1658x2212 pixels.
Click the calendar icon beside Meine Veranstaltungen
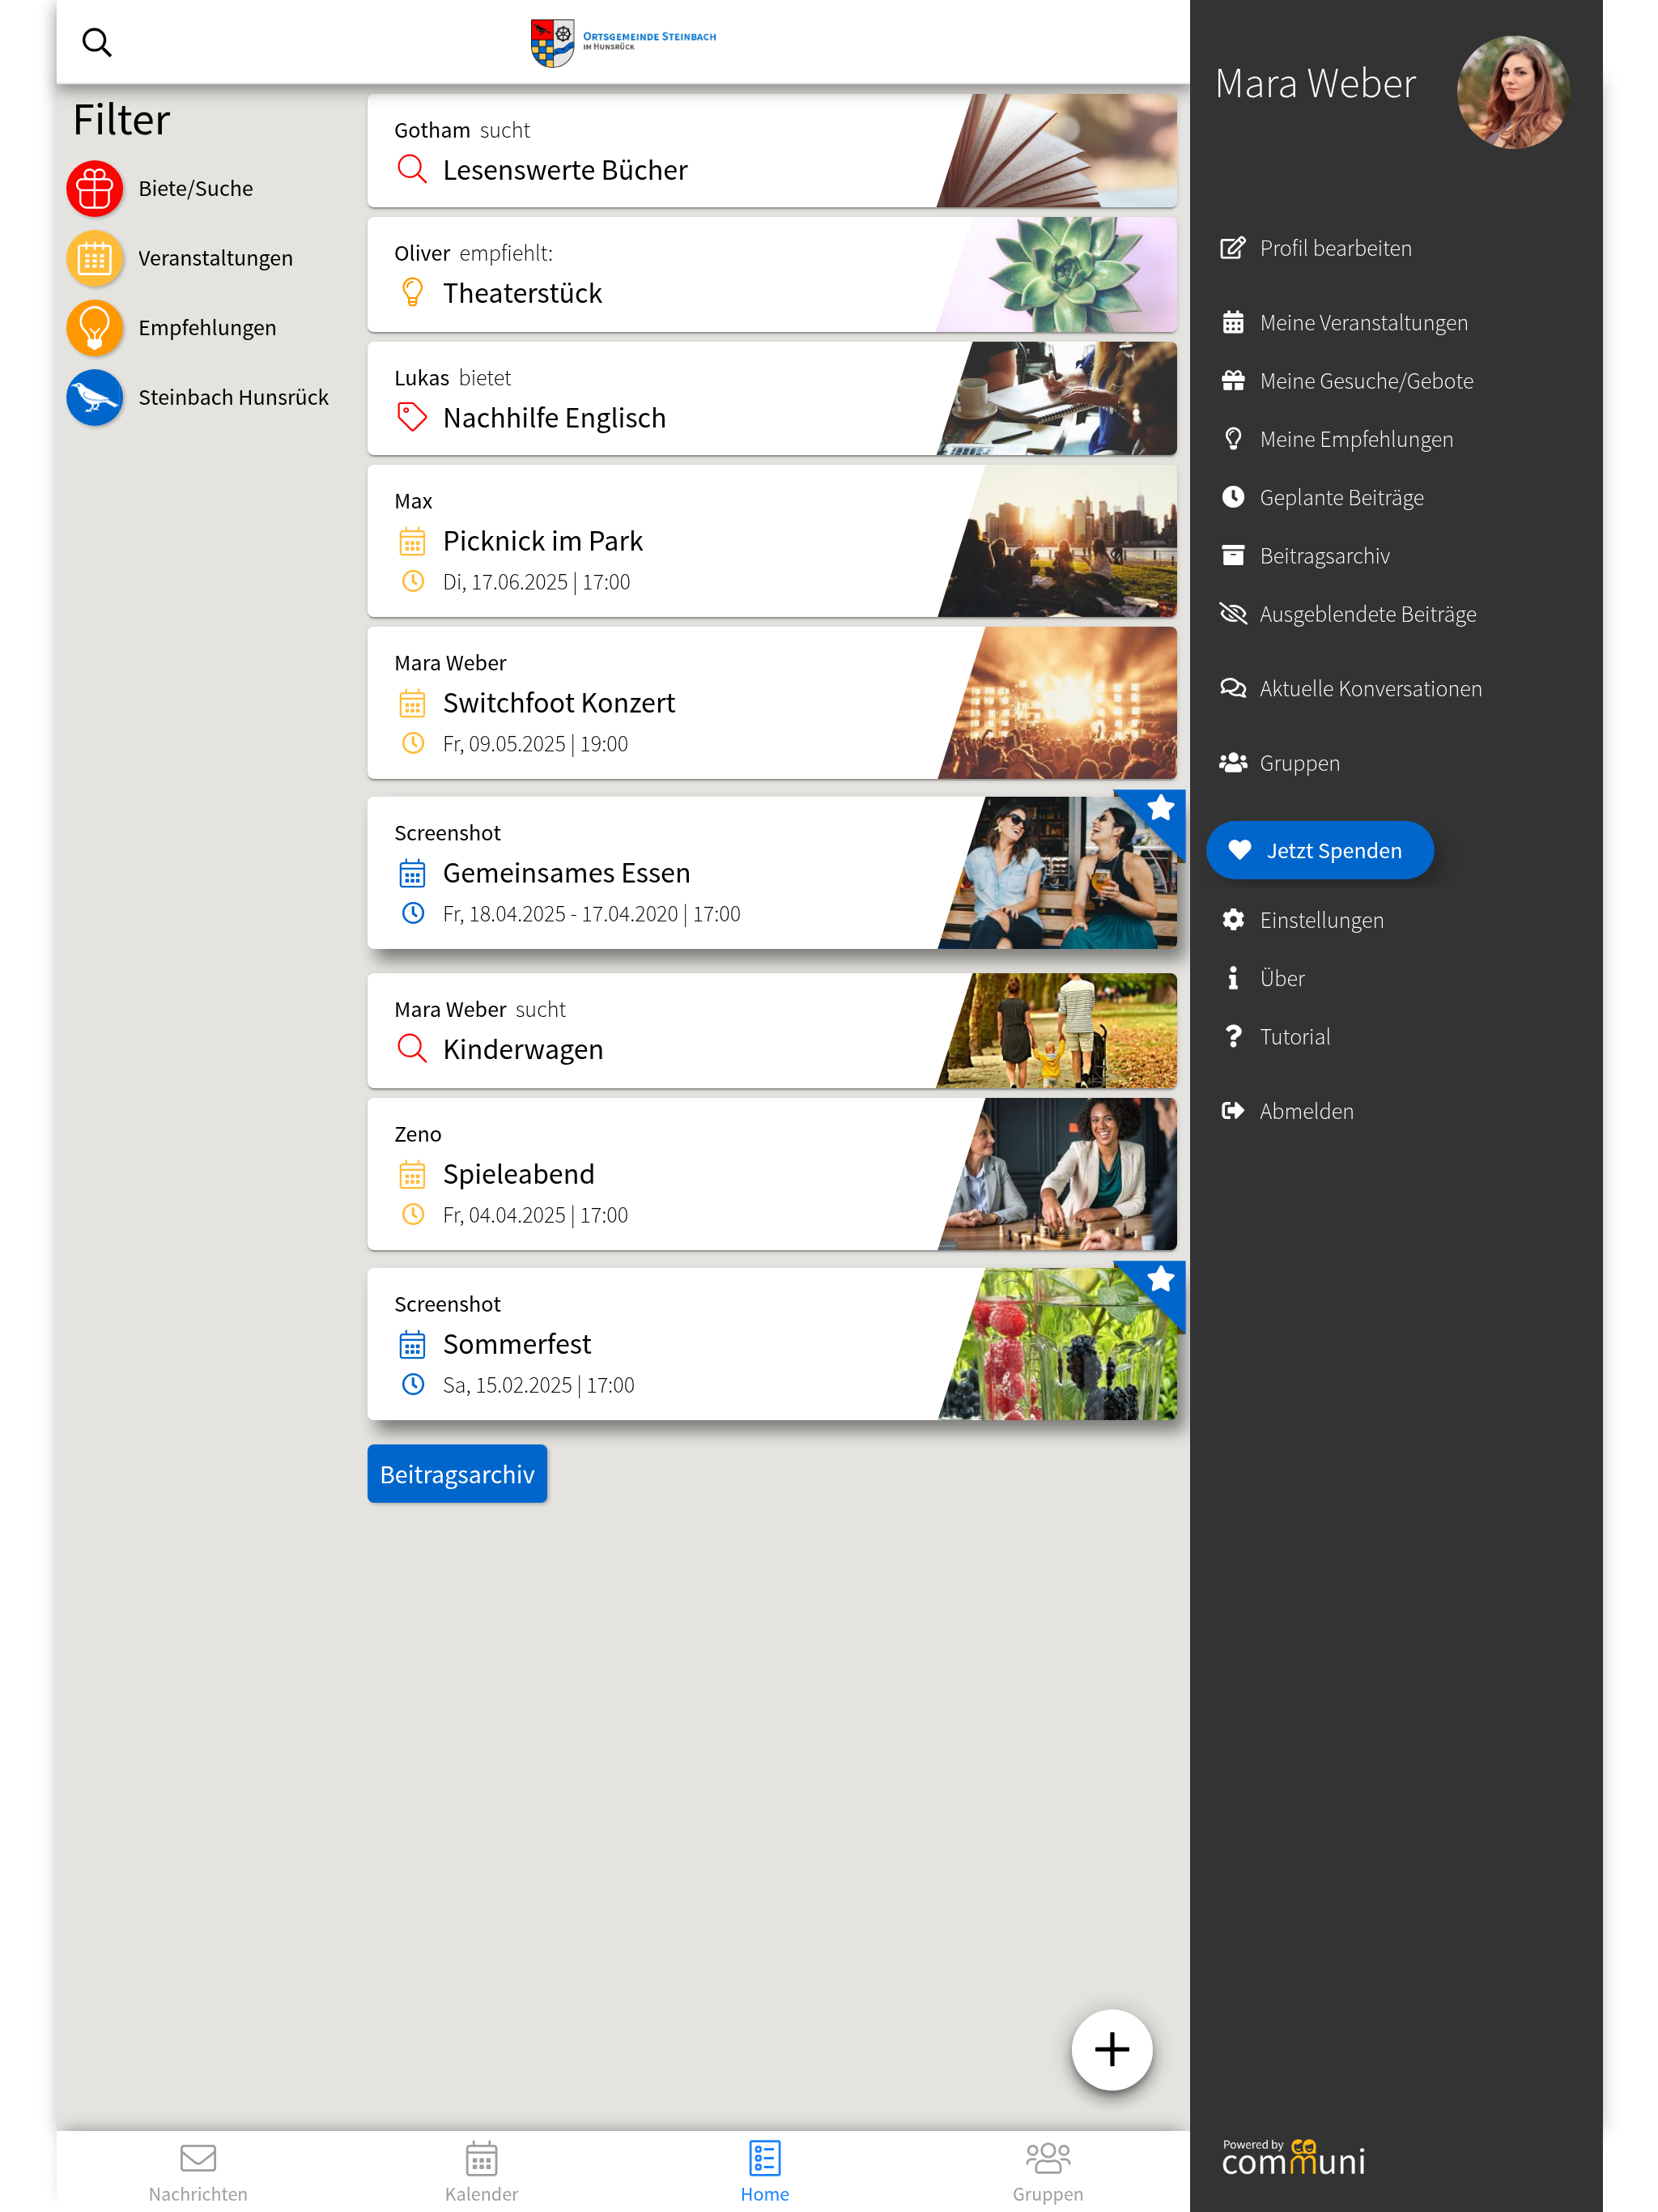click(1233, 322)
